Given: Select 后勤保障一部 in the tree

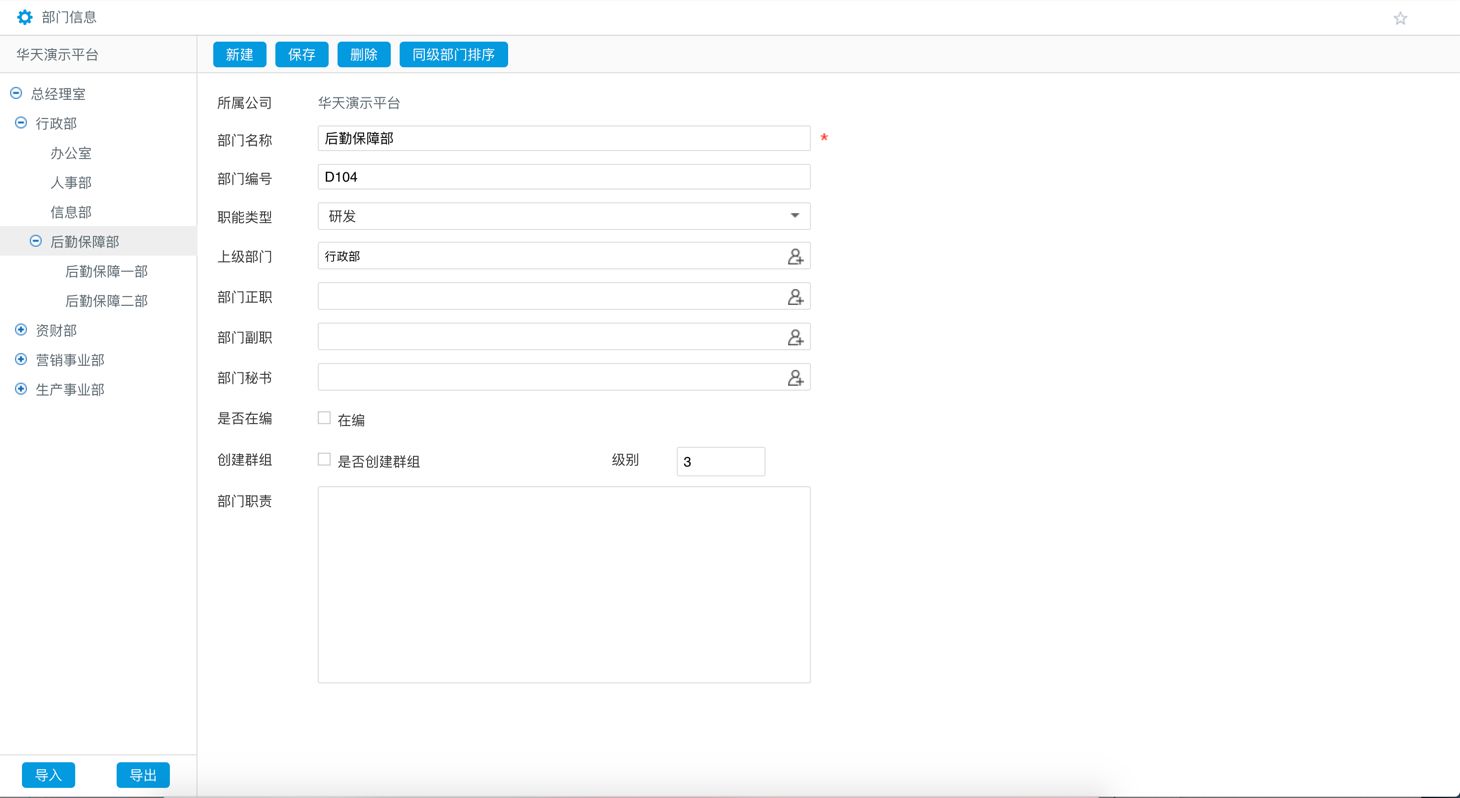Looking at the screenshot, I should coord(106,272).
